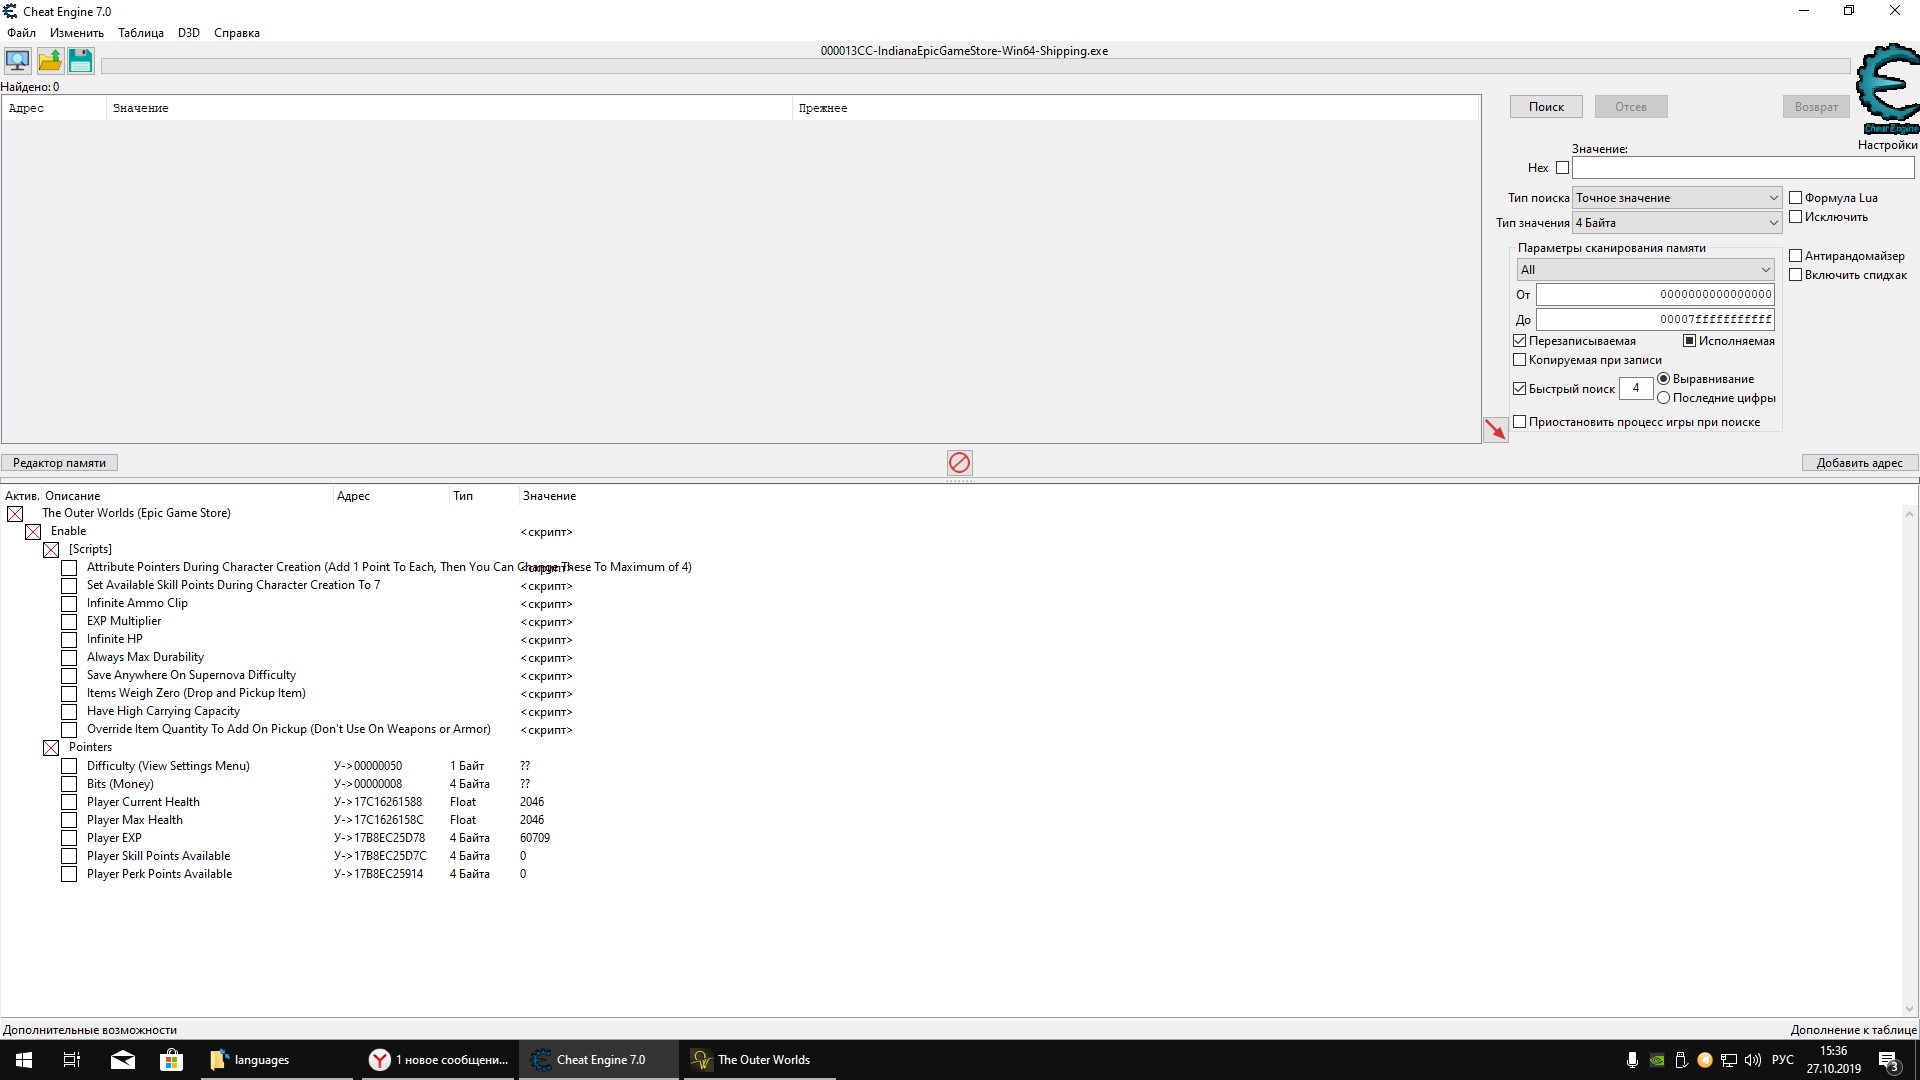Collapse The Outer Worlds (Epic Game Store) entry
The image size is (1920, 1080).
[15, 514]
